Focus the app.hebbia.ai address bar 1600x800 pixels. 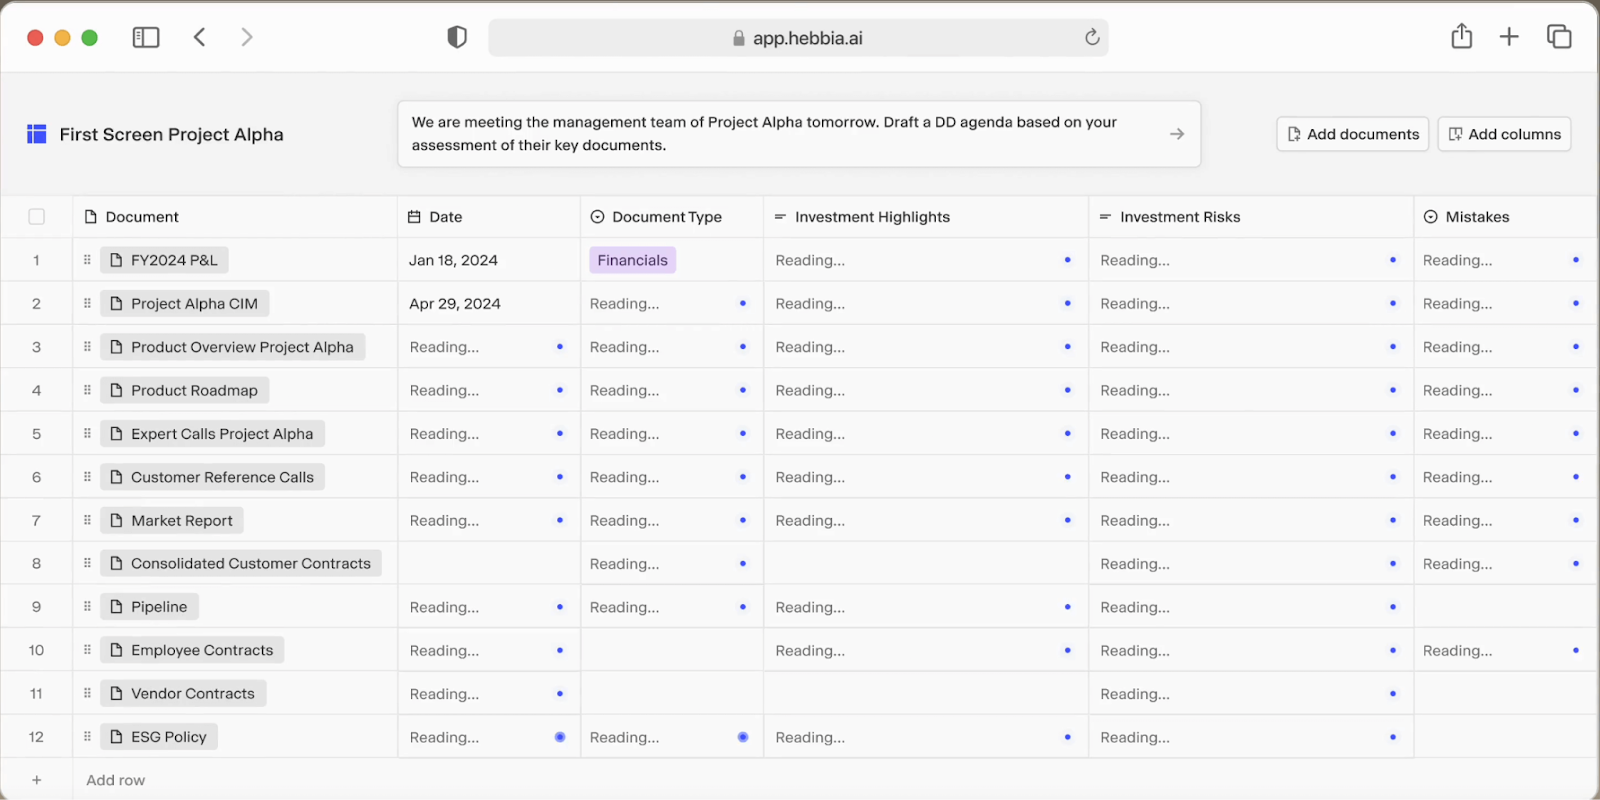click(798, 38)
